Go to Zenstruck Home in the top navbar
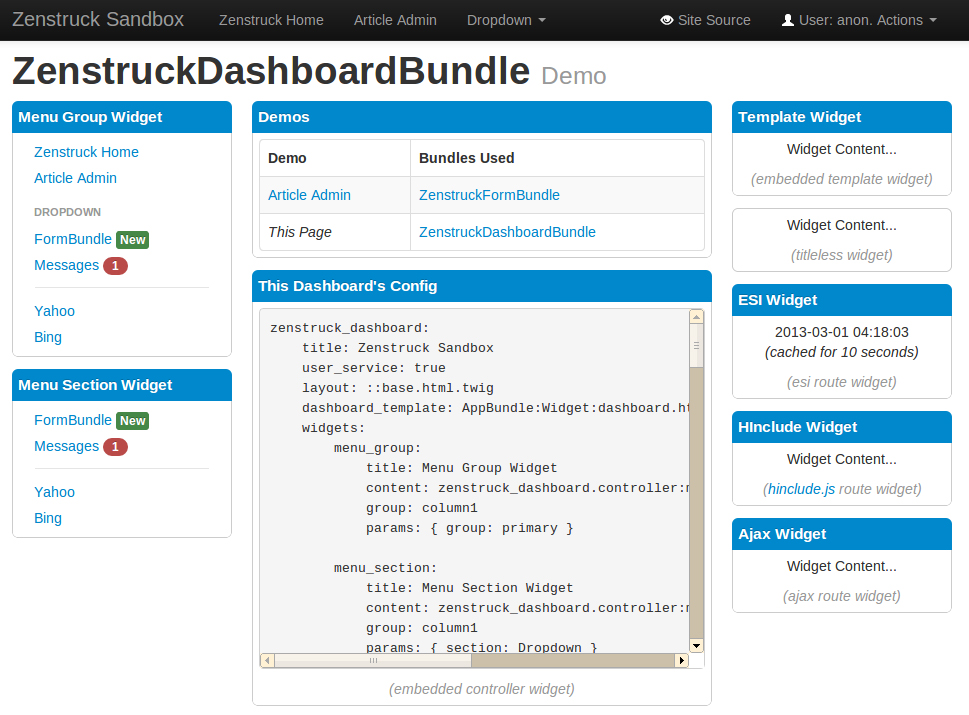969x715 pixels. click(271, 20)
